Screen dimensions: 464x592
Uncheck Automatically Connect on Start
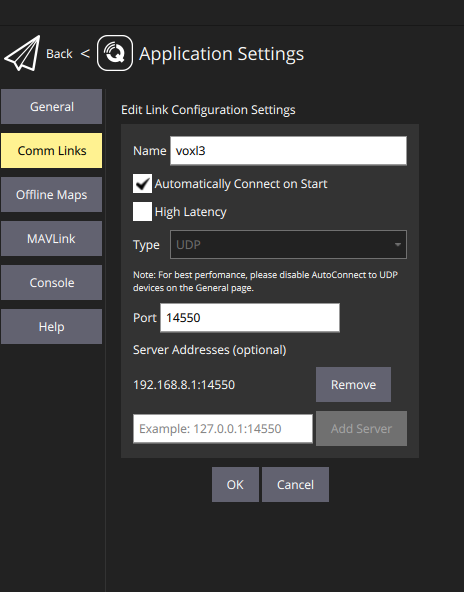[142, 183]
